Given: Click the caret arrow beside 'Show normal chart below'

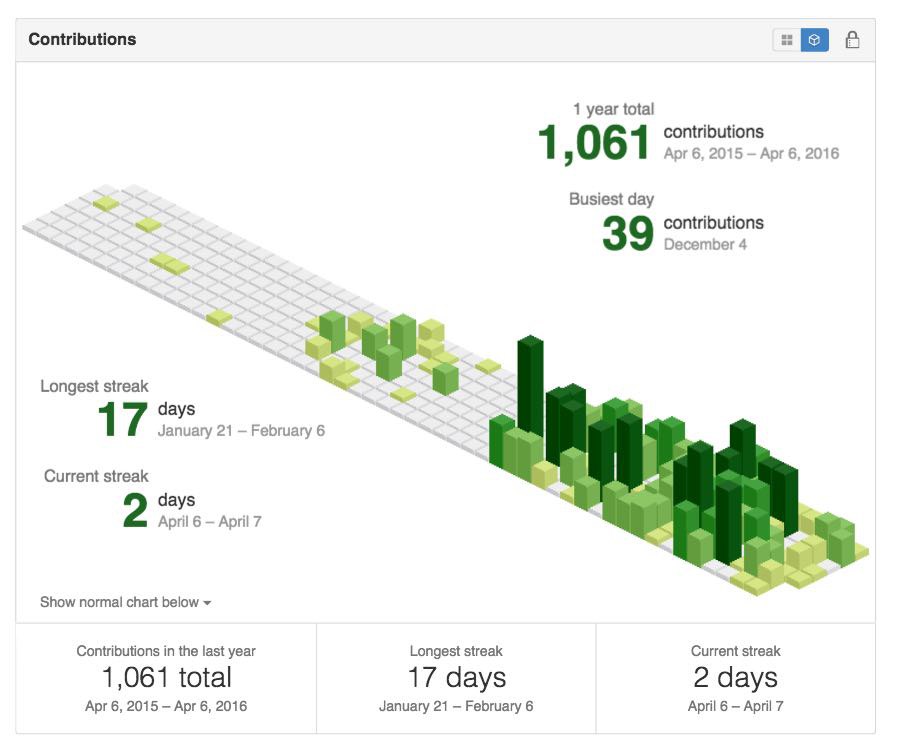Looking at the screenshot, I should [207, 603].
